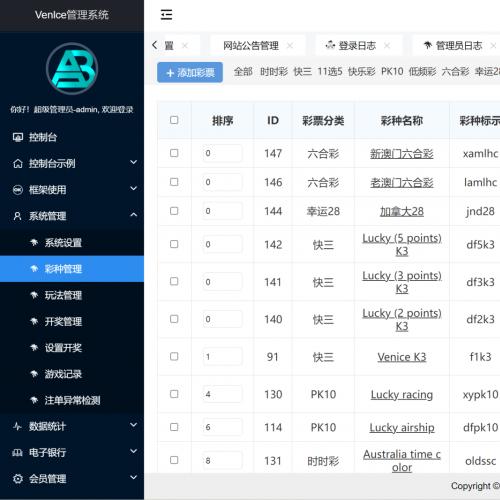Open 控制台 via its monitor icon
The image size is (500, 500).
point(18,137)
